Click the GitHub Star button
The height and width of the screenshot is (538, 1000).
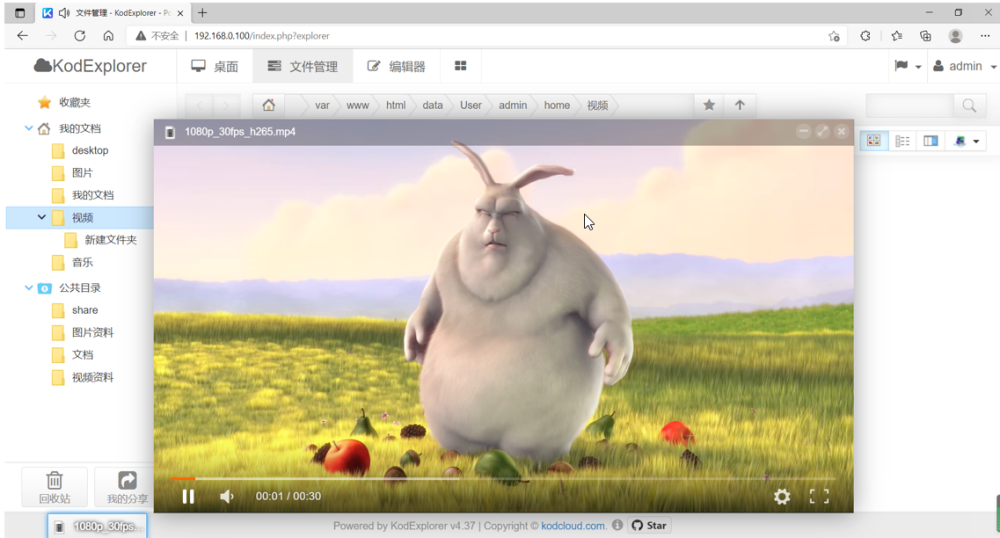point(648,526)
